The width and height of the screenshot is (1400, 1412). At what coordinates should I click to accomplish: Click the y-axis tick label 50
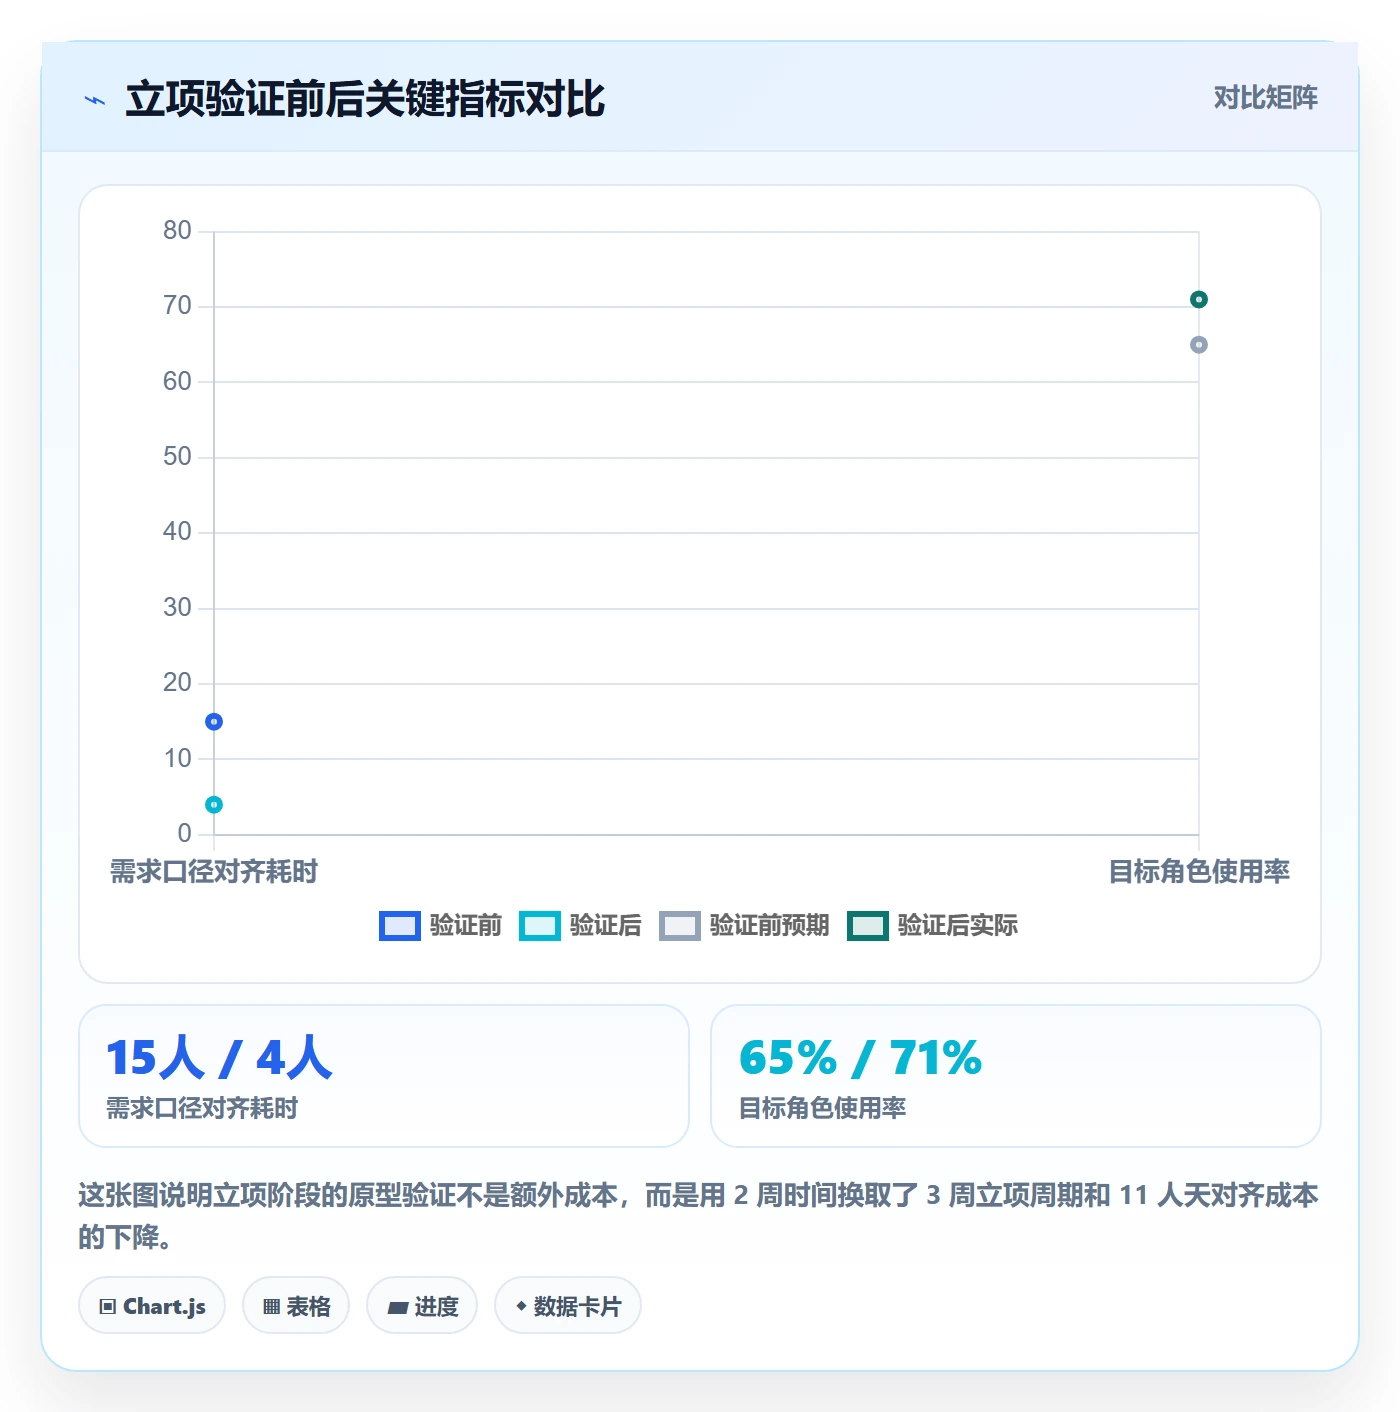point(177,457)
